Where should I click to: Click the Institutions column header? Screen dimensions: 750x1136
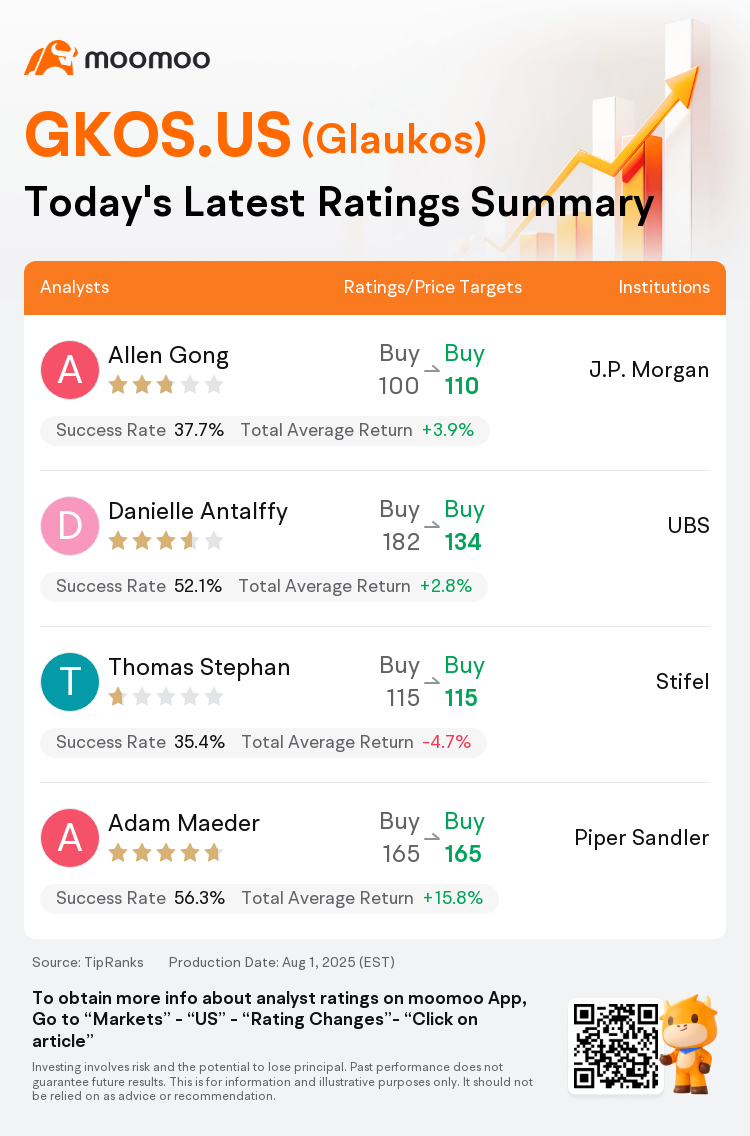coord(664,287)
